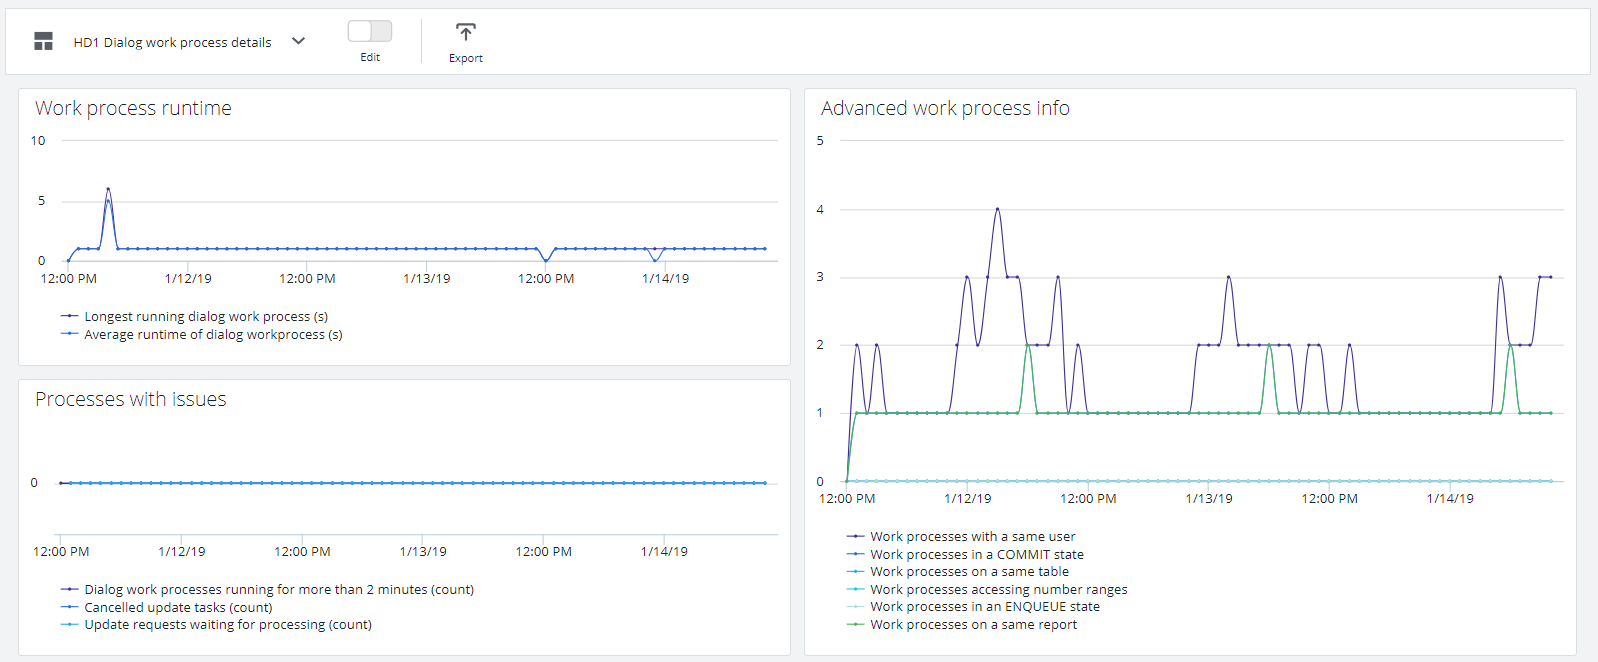This screenshot has height=662, width=1598.
Task: Click the 1/14/19 label in Processes with issues chart
Action: 664,551
